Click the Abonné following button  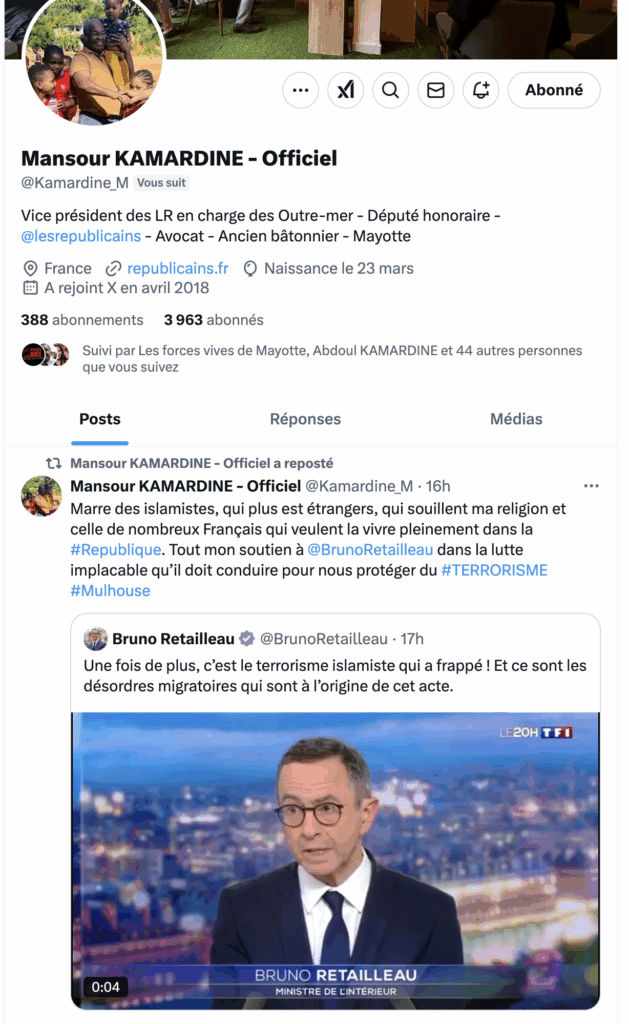click(554, 90)
